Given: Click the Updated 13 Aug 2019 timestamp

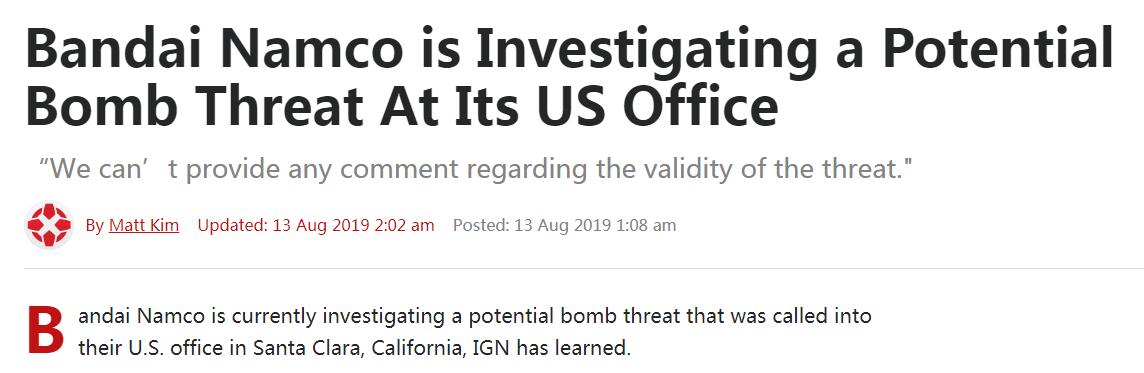Looking at the screenshot, I should coord(316,226).
